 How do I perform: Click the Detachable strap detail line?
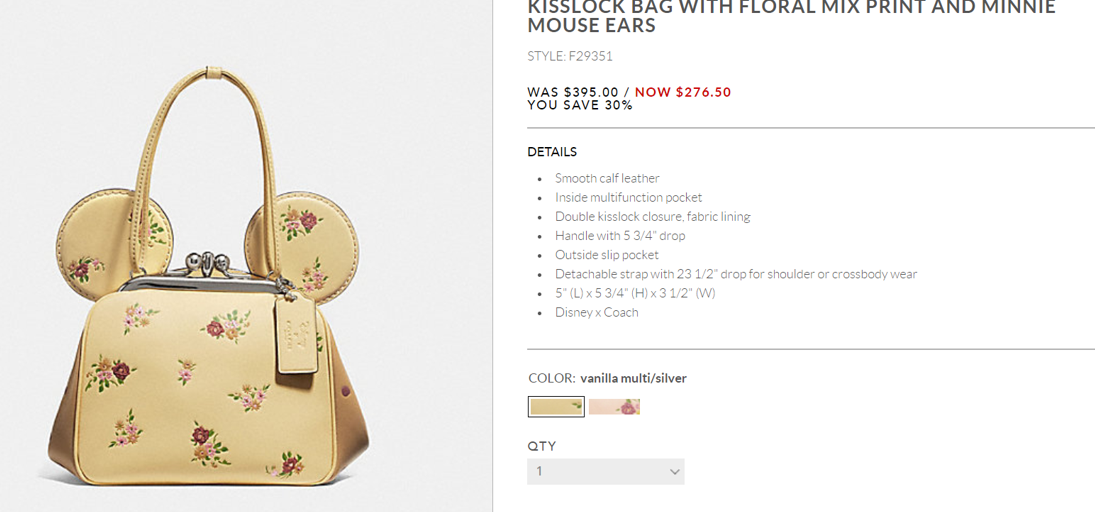pyautogui.click(x=735, y=274)
